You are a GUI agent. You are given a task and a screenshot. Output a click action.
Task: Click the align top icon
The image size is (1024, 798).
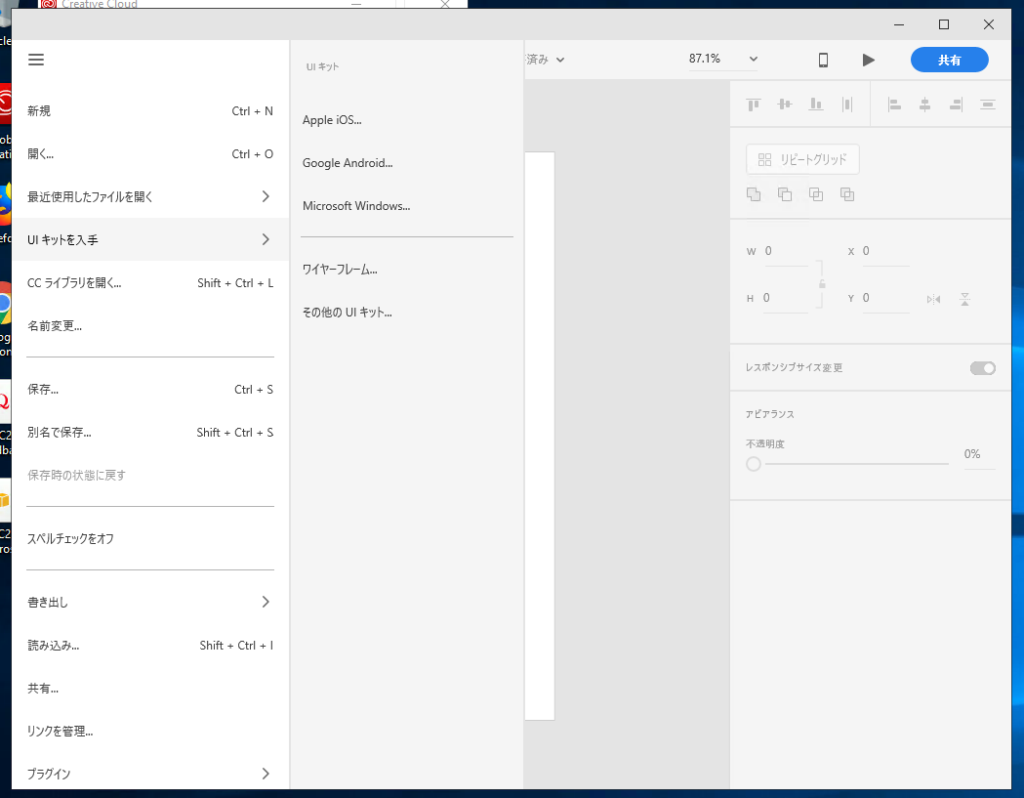754,104
